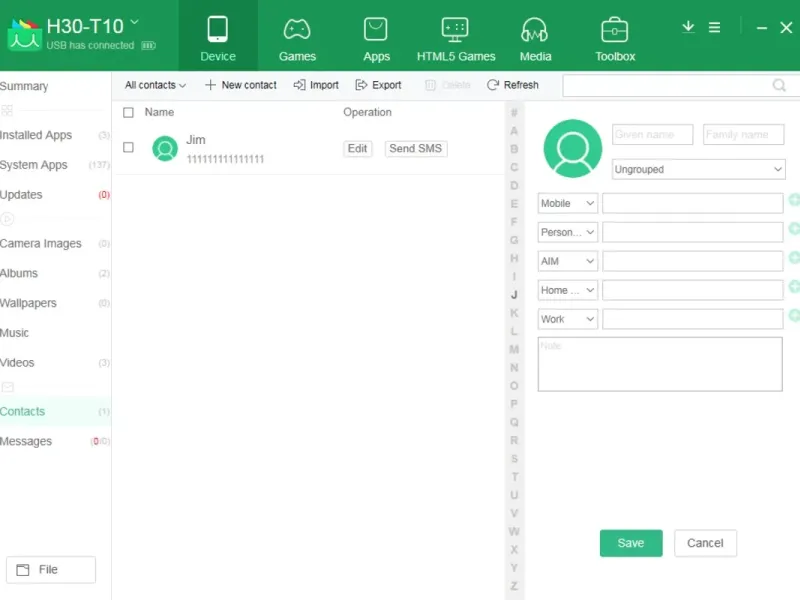Click the Note text area
The height and width of the screenshot is (600, 800).
tap(660, 364)
